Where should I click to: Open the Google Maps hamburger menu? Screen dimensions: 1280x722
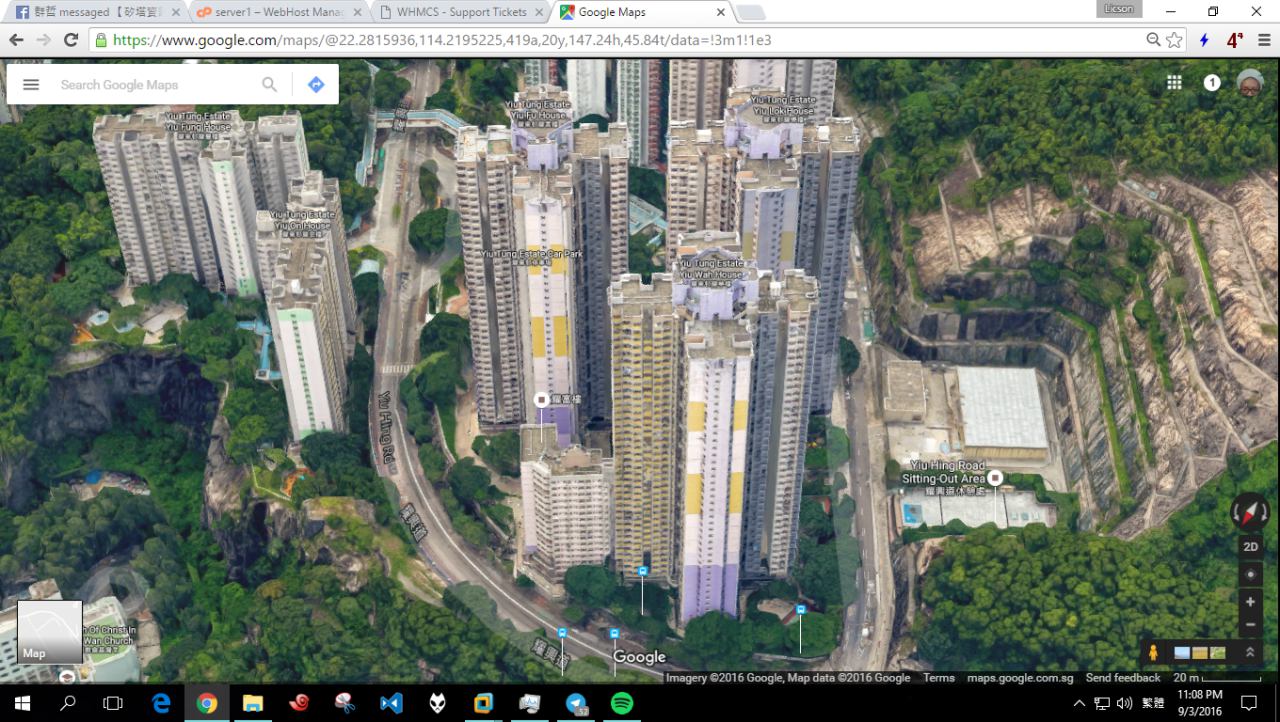click(31, 85)
